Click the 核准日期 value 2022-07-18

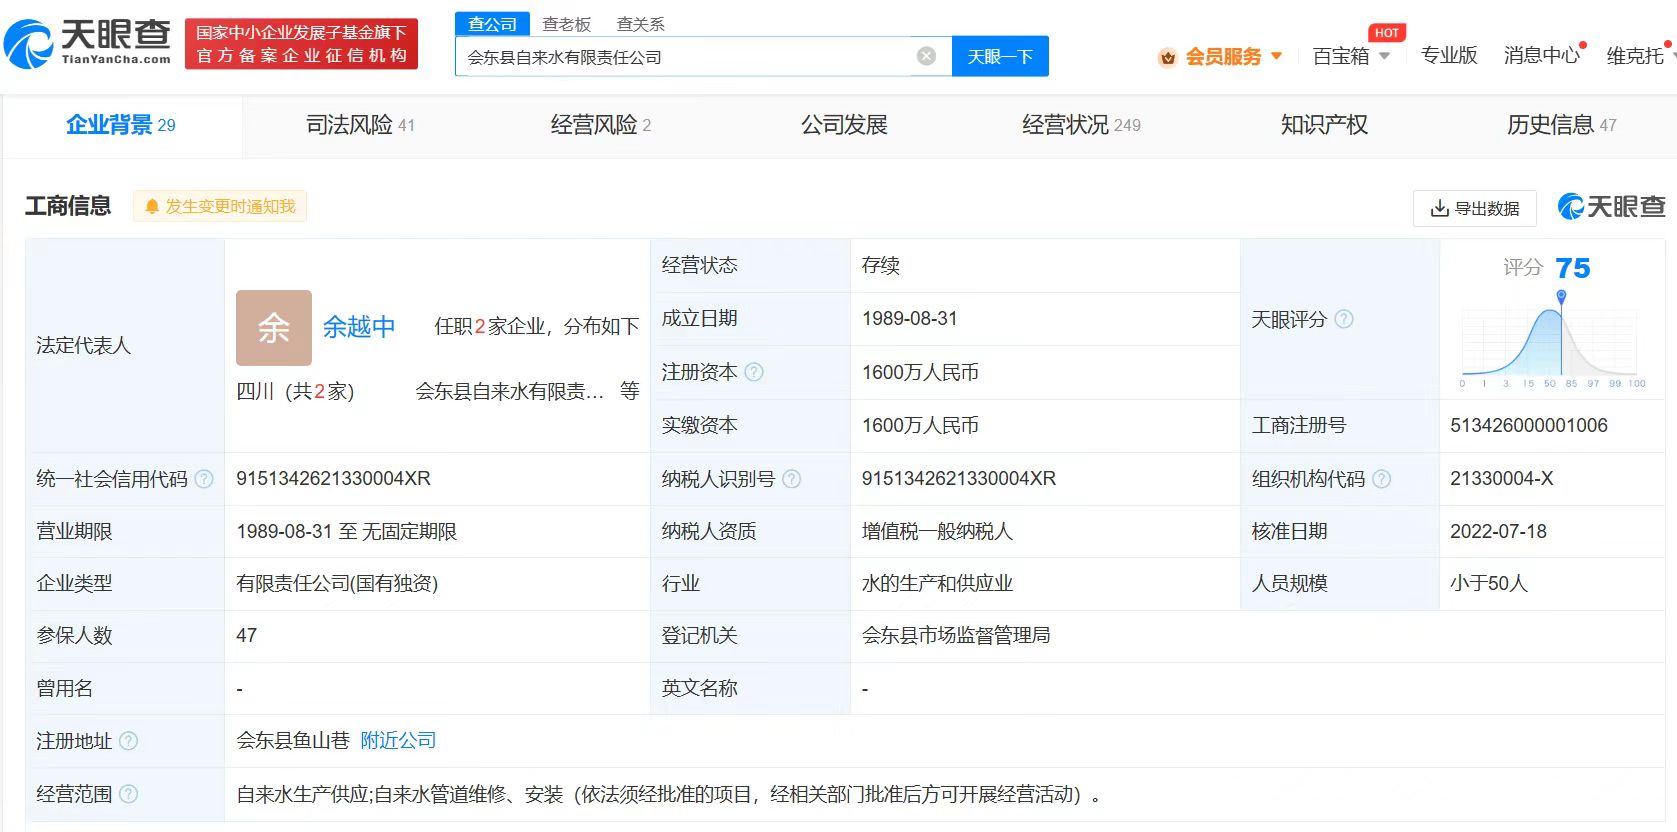(x=1498, y=532)
